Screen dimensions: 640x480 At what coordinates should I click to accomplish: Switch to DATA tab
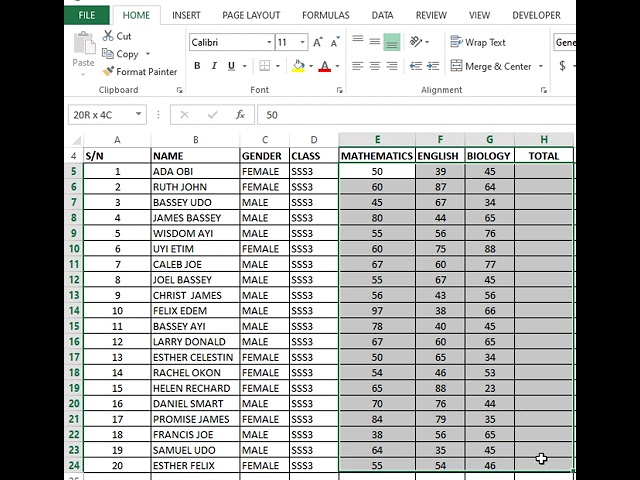click(382, 16)
